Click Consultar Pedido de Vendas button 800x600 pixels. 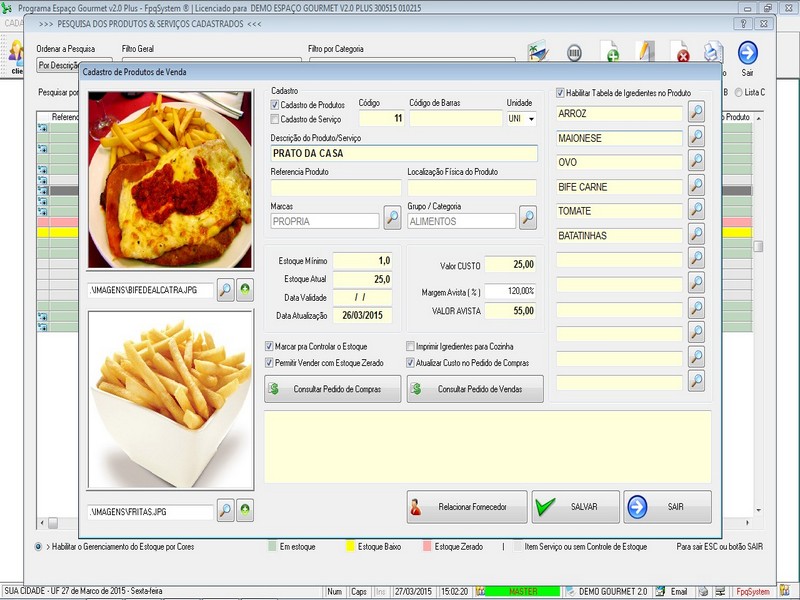point(475,389)
